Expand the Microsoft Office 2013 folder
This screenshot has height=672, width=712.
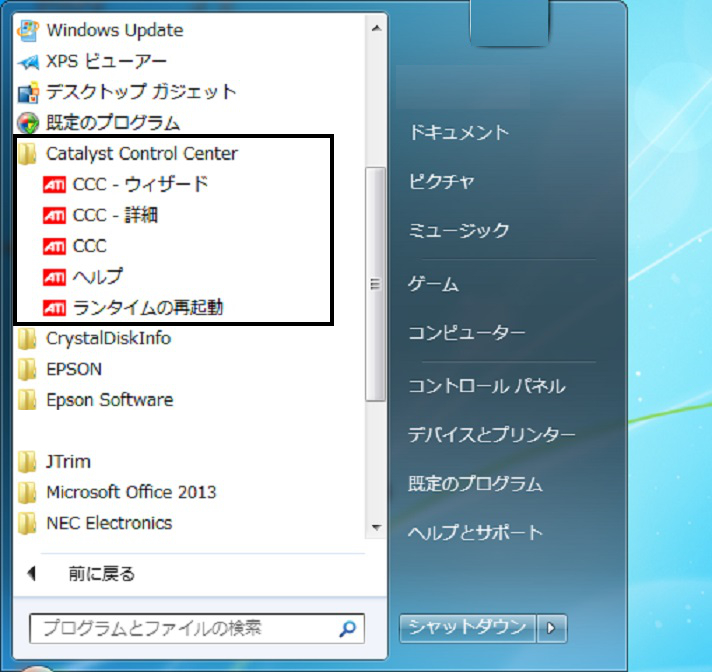pyautogui.click(x=131, y=493)
